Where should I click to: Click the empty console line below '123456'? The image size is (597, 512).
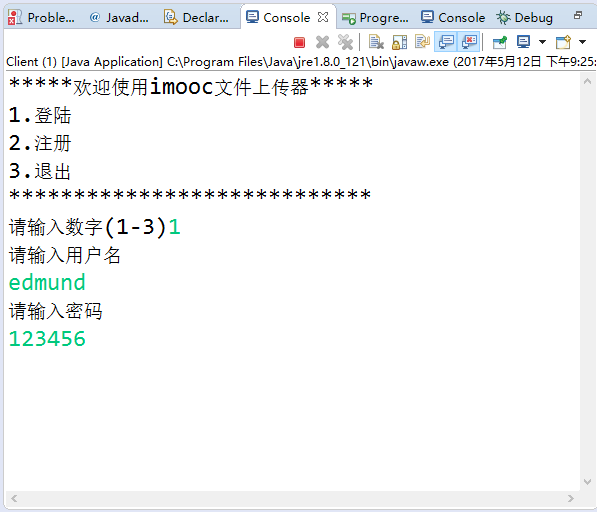(x=293, y=367)
